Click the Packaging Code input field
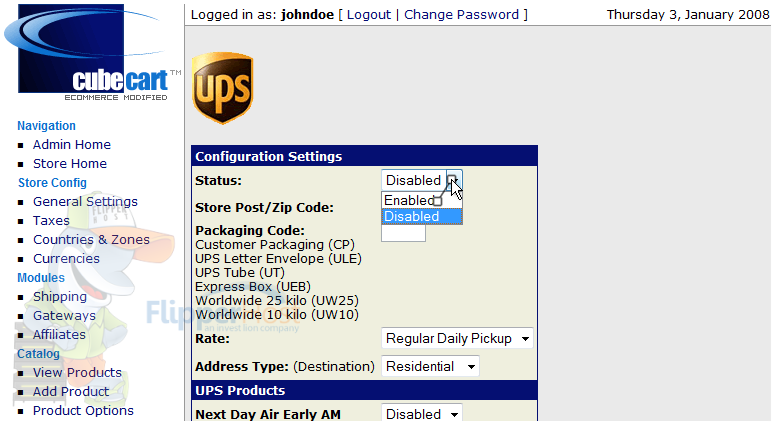776x422 pixels. 403,233
